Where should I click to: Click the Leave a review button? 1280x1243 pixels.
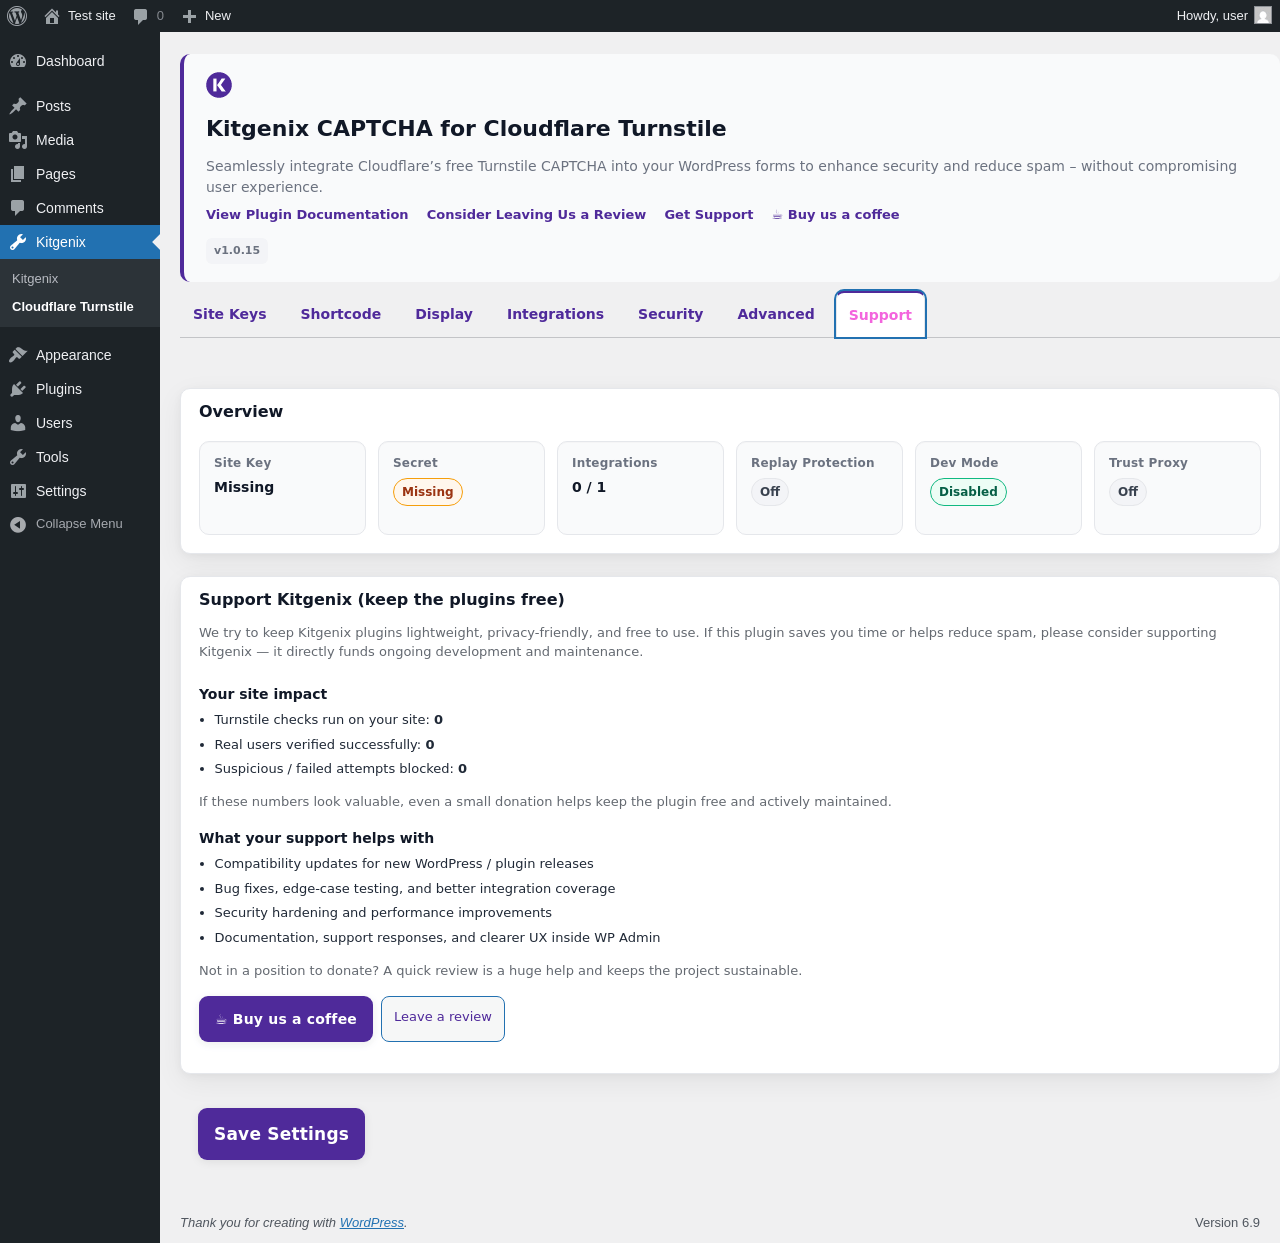(443, 1018)
